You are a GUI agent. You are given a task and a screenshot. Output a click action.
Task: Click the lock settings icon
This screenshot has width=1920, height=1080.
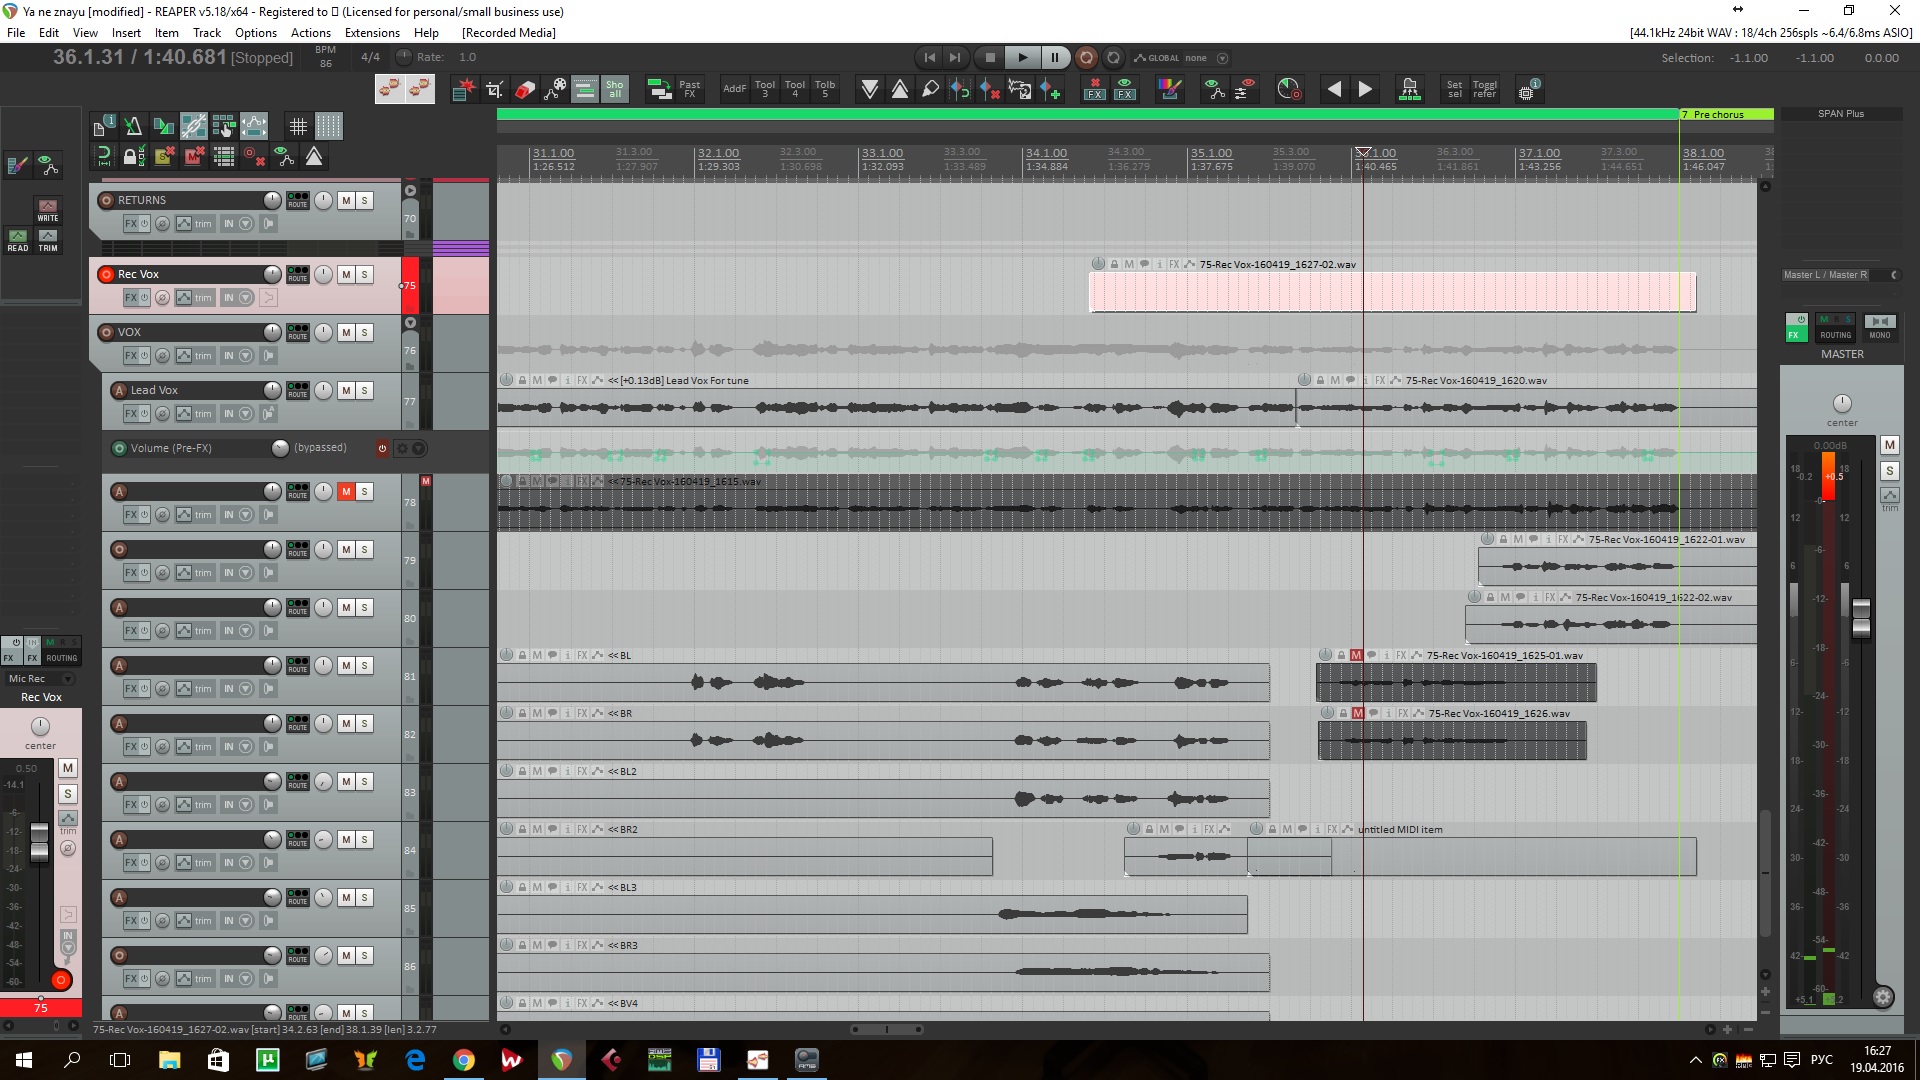[133, 156]
